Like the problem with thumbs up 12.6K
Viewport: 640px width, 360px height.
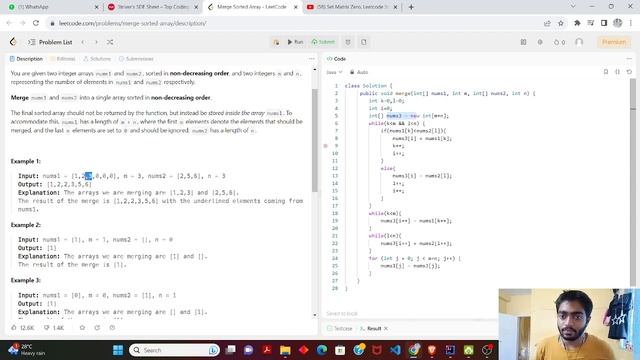22,328
